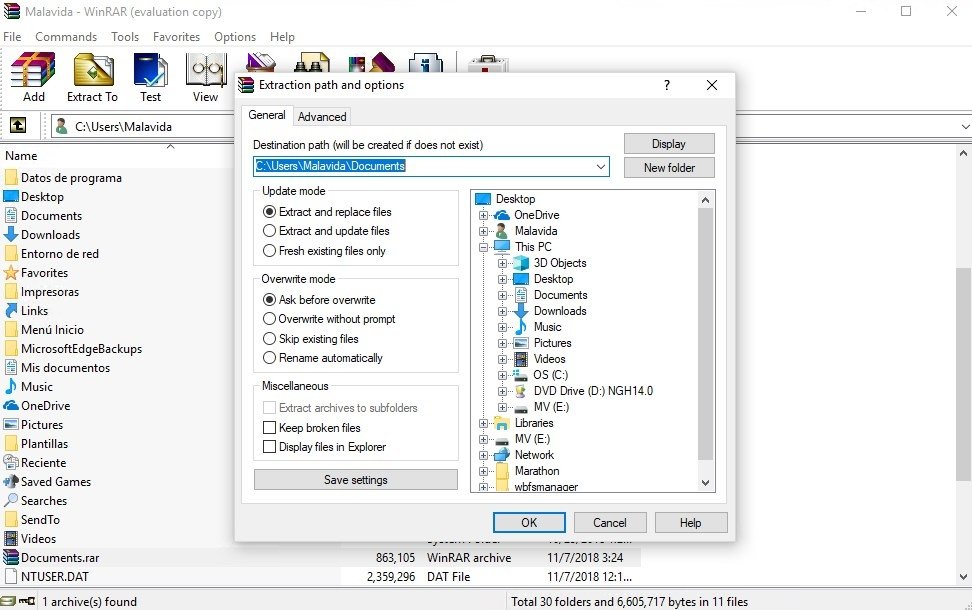The width and height of the screenshot is (972, 610).
Task: Click folder tree scroll up arrow
Action: click(x=705, y=200)
